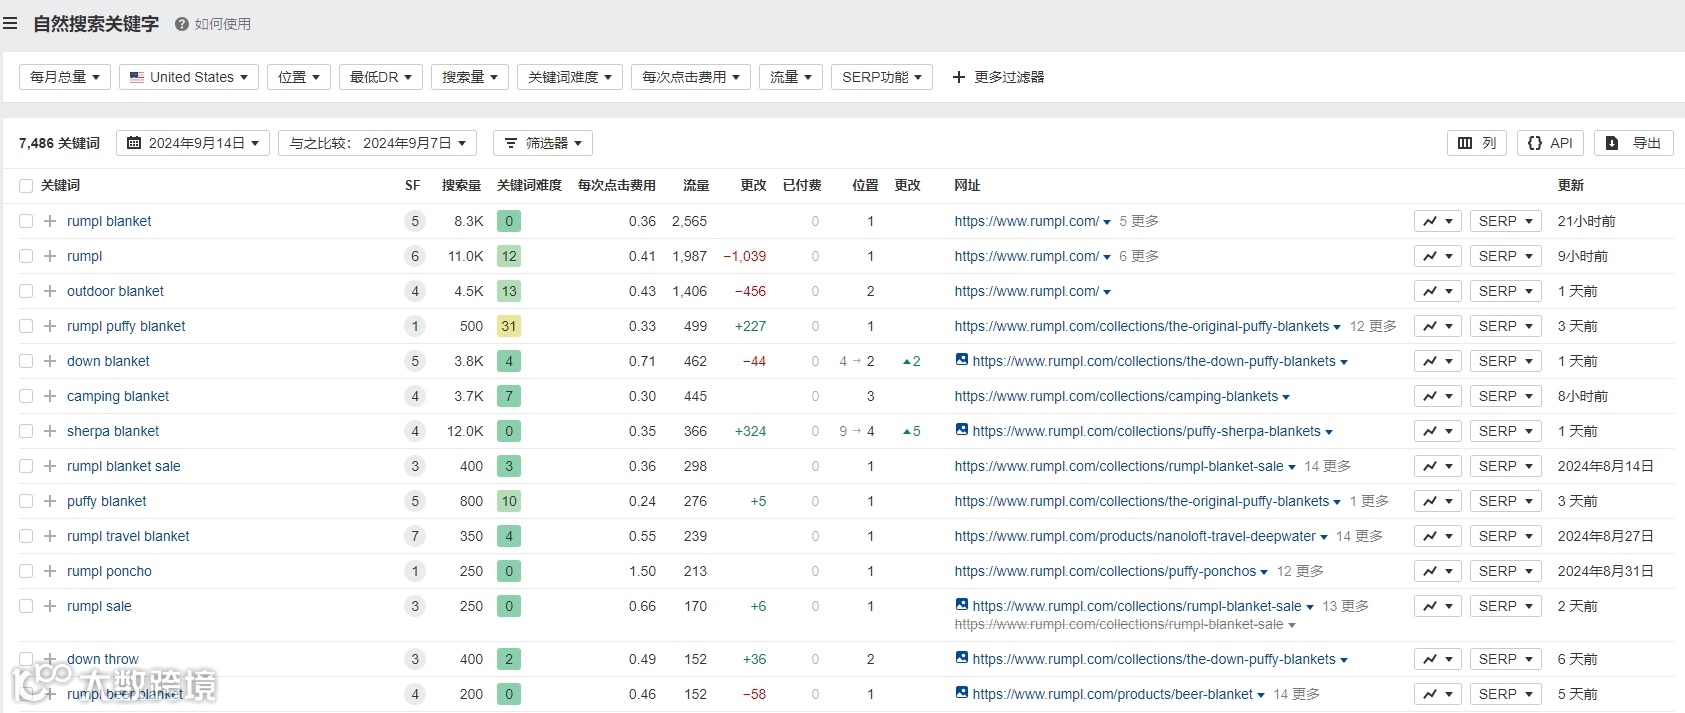Check the rumpl sale row checkbox
This screenshot has width=1685, height=713.
[26, 606]
